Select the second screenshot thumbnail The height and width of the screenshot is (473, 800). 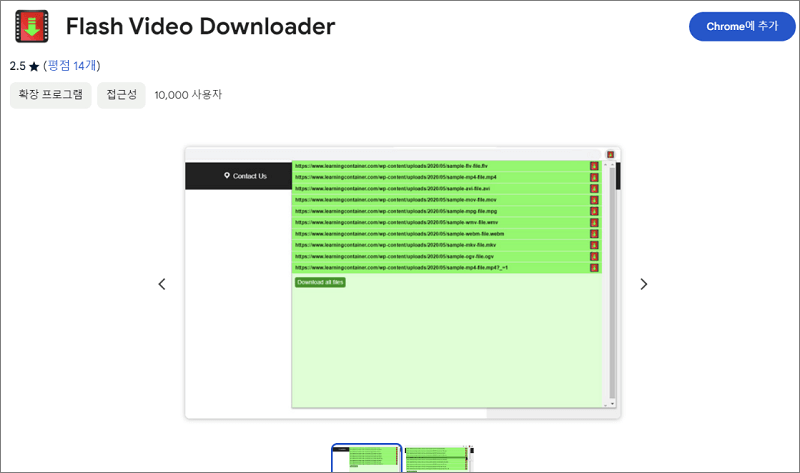click(439, 458)
